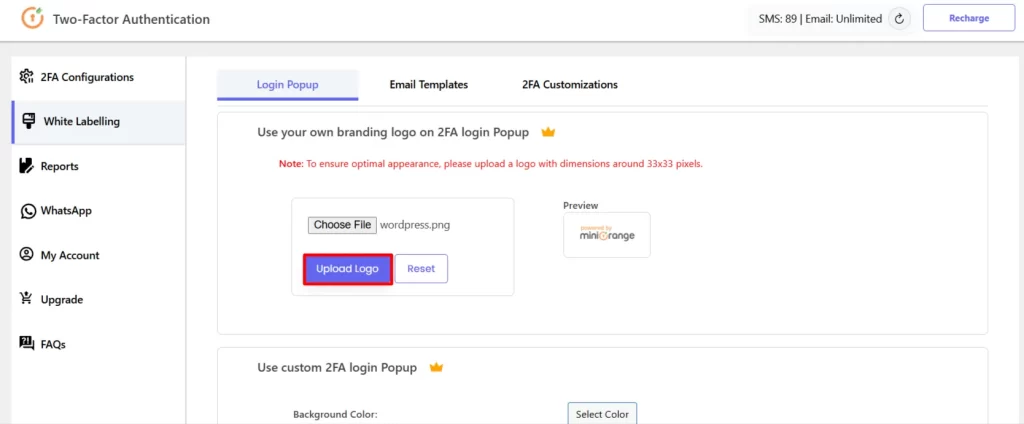Viewport: 1024px width, 424px height.
Task: Click the Recharge button
Action: coord(969,18)
